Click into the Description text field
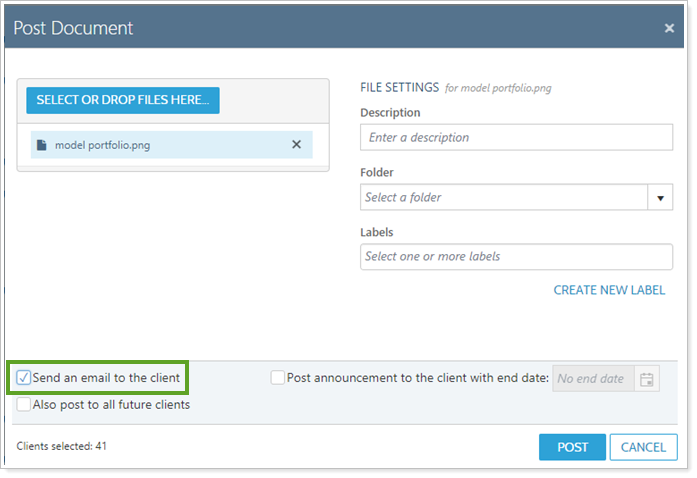This screenshot has height=478, width=697. click(x=516, y=137)
